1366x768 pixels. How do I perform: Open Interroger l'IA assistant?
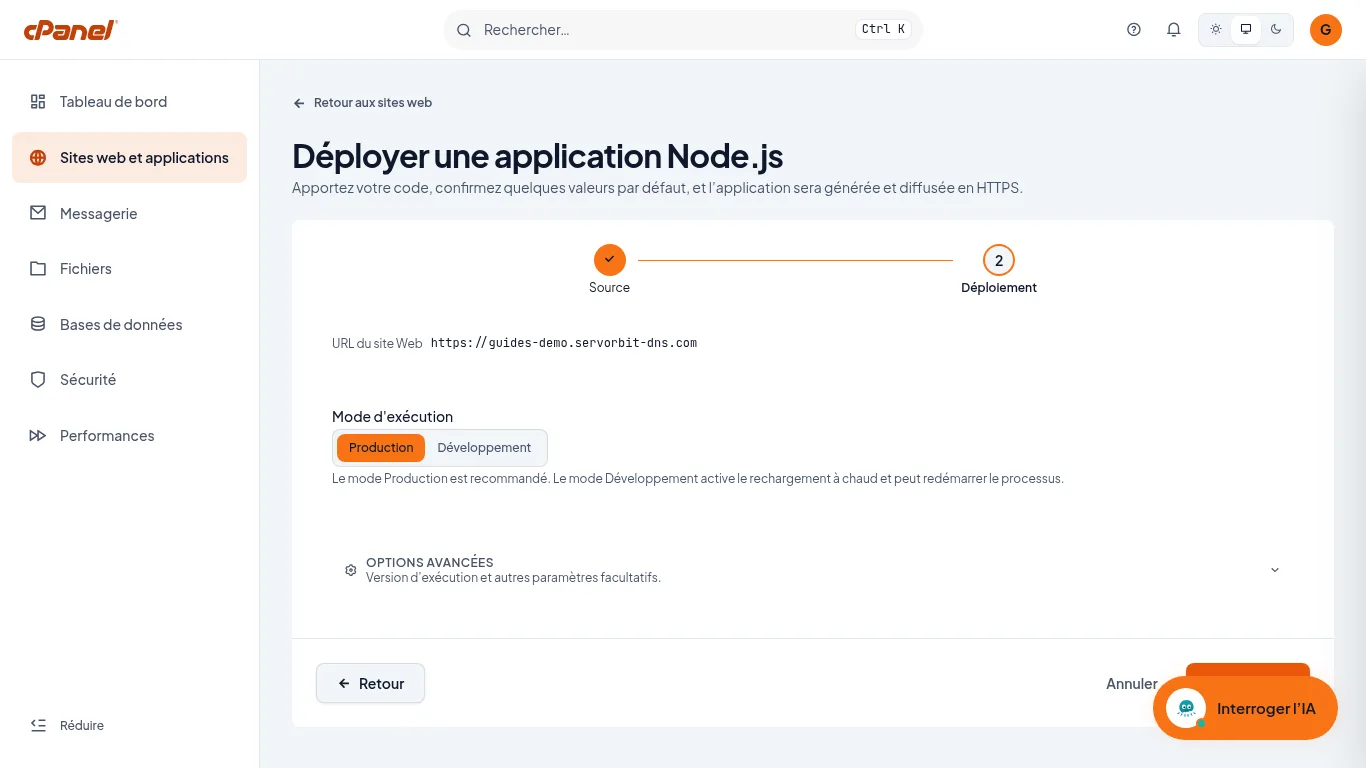point(1245,708)
